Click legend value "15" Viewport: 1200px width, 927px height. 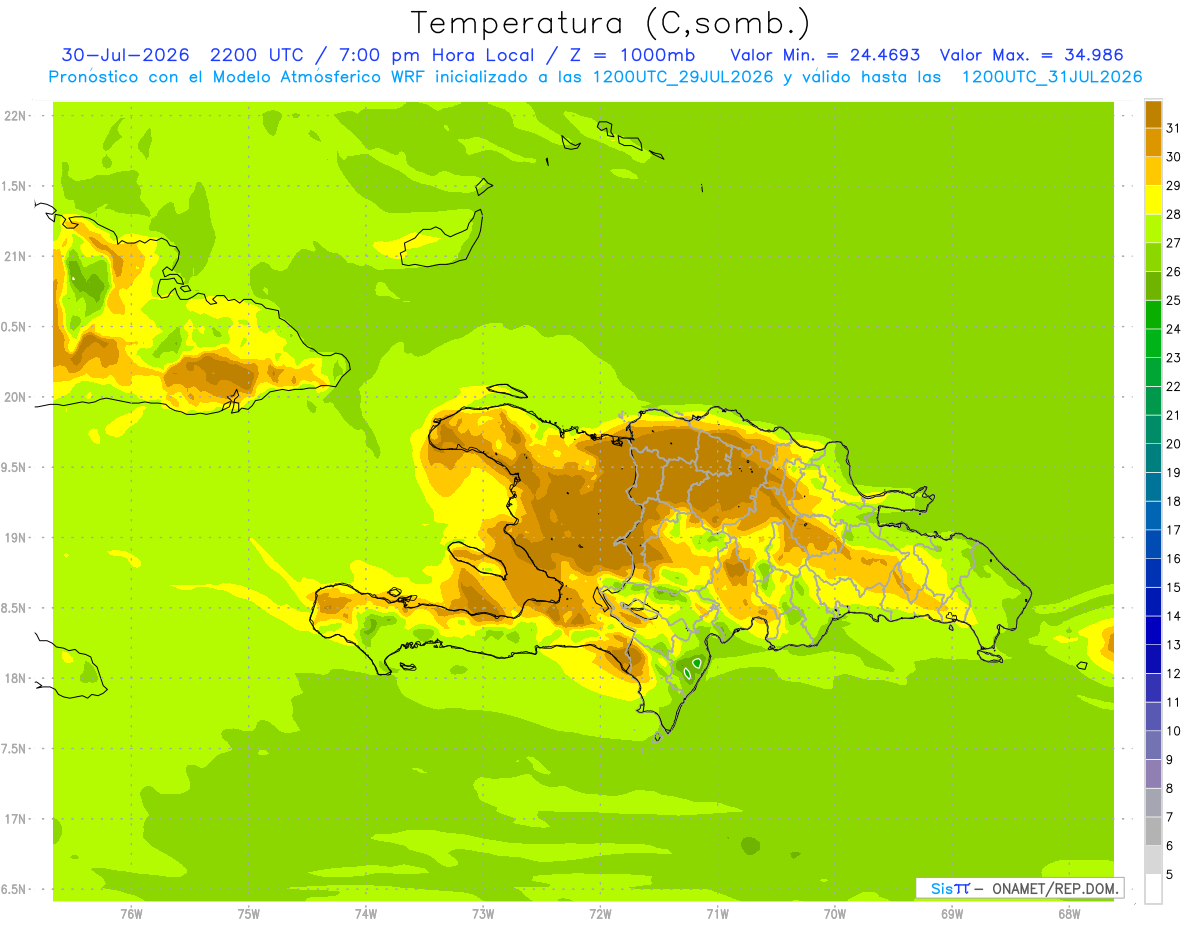pos(1174,587)
